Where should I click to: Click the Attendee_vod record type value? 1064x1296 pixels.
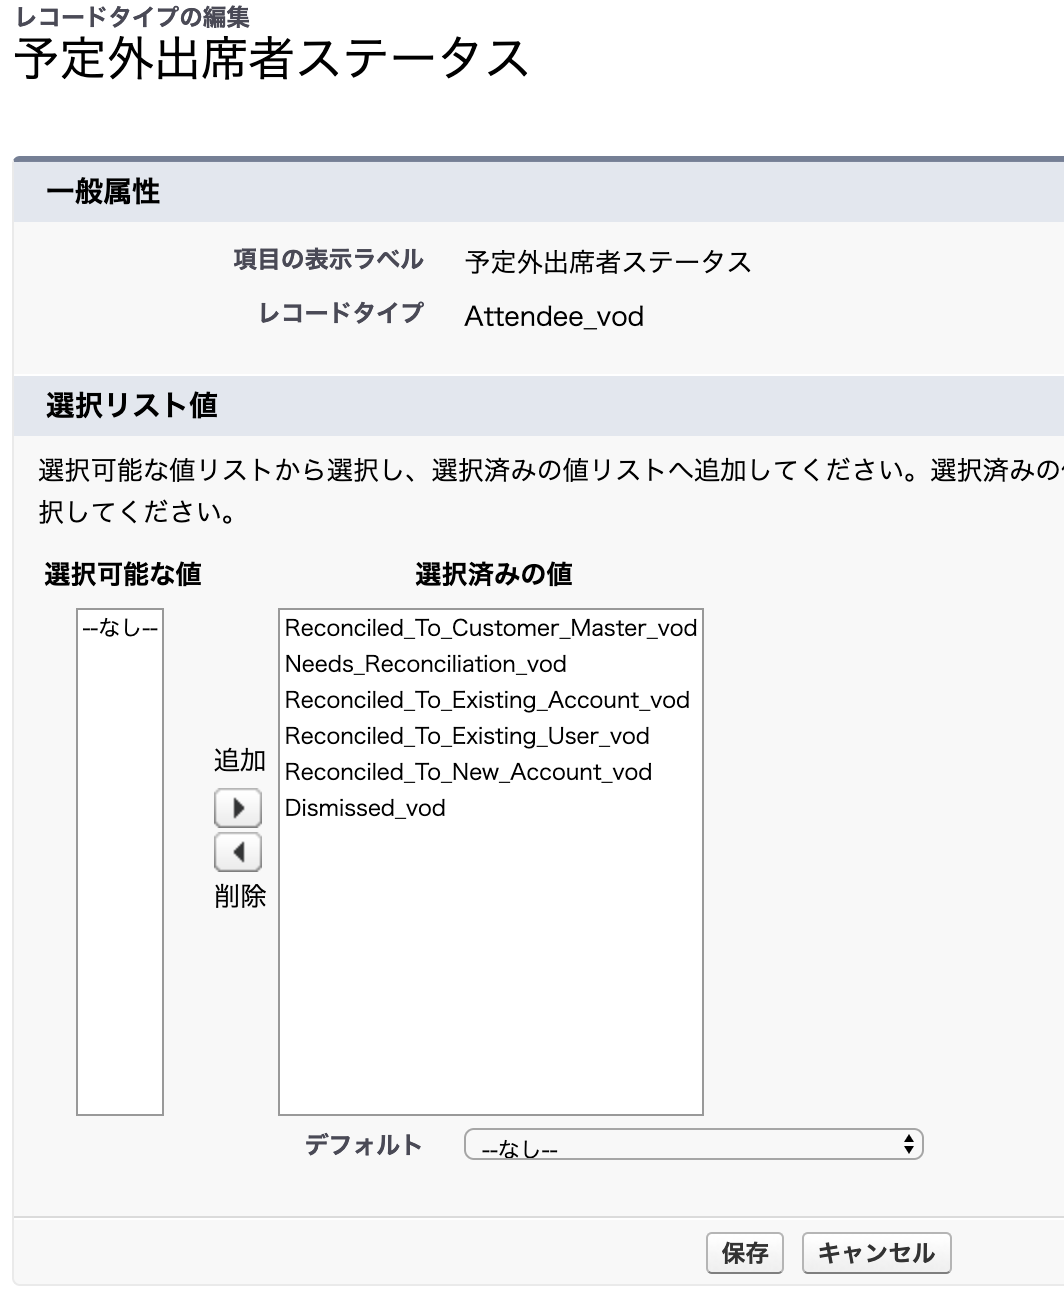coord(554,317)
